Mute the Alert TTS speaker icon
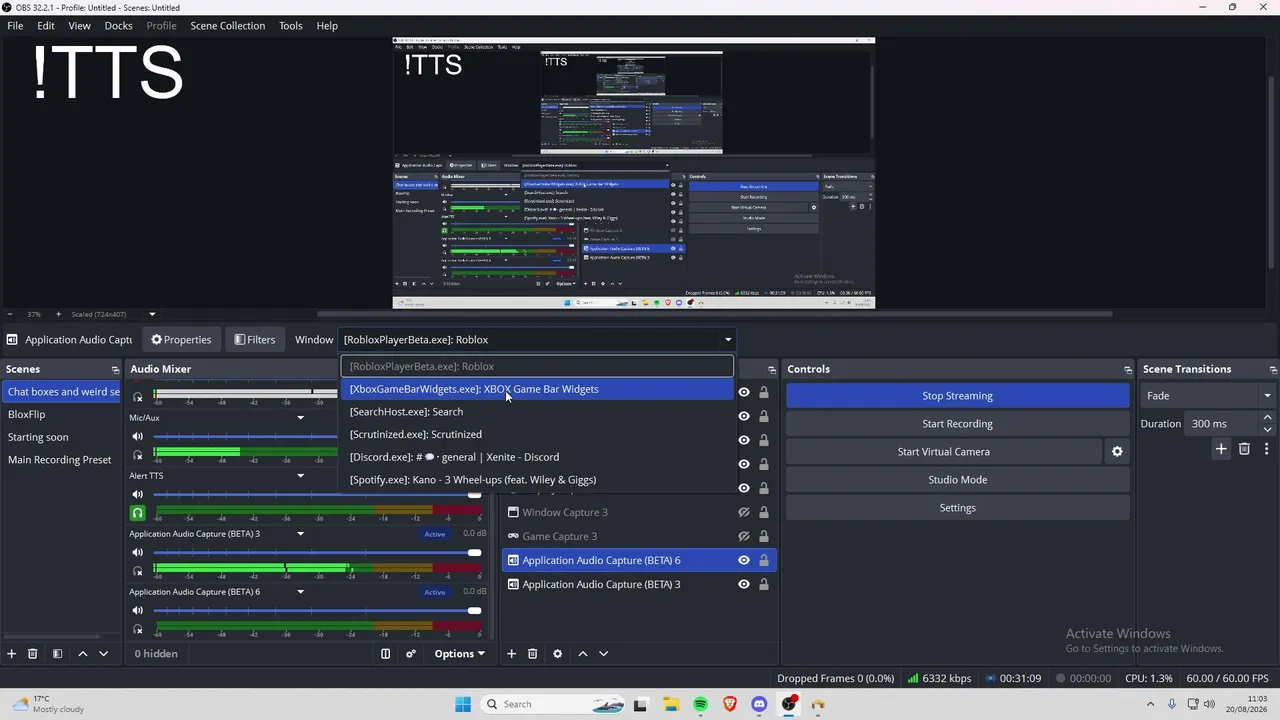1280x720 pixels. click(138, 494)
